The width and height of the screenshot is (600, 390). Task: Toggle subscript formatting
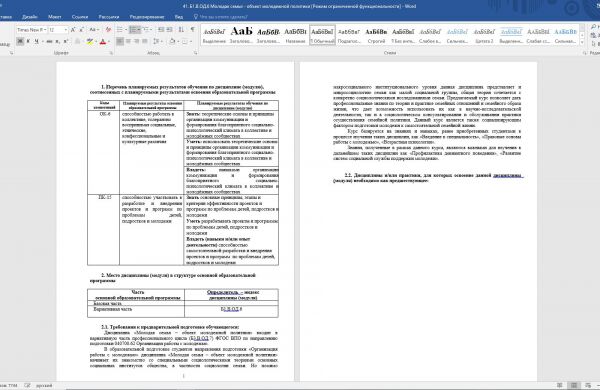57,41
